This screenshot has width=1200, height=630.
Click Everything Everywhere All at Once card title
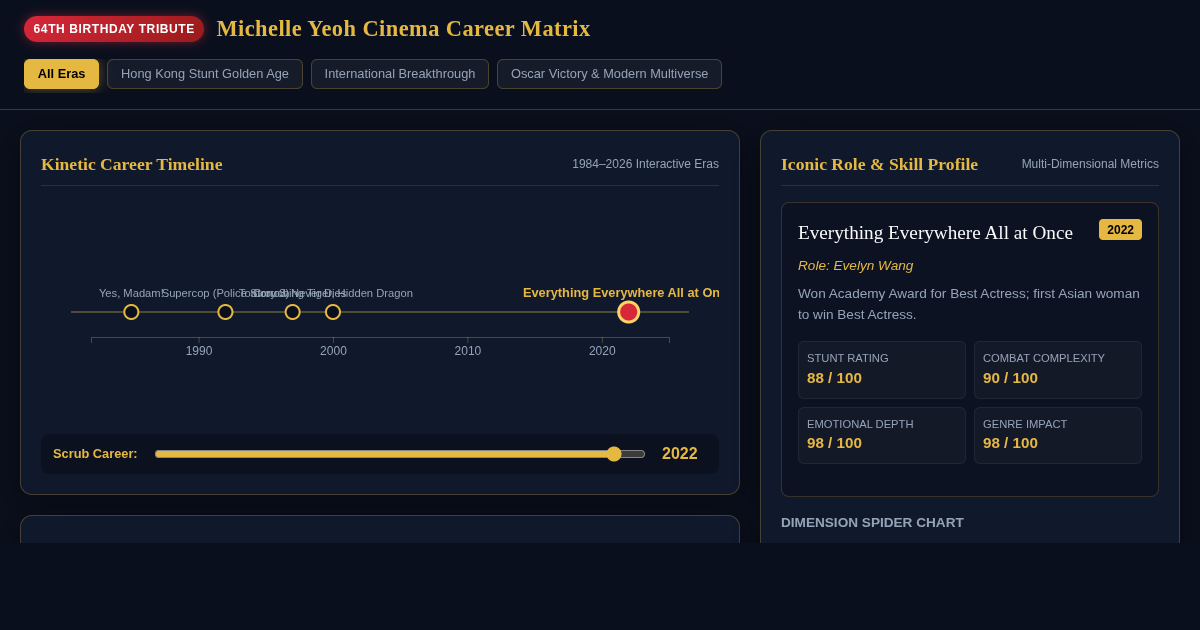[x=935, y=233]
